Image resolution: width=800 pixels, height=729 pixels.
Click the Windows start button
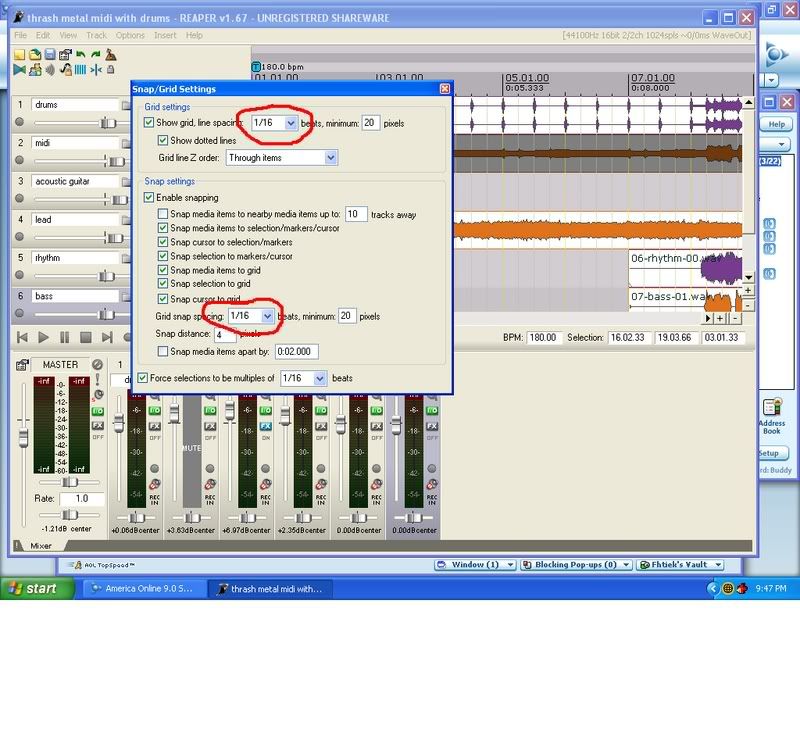point(37,588)
